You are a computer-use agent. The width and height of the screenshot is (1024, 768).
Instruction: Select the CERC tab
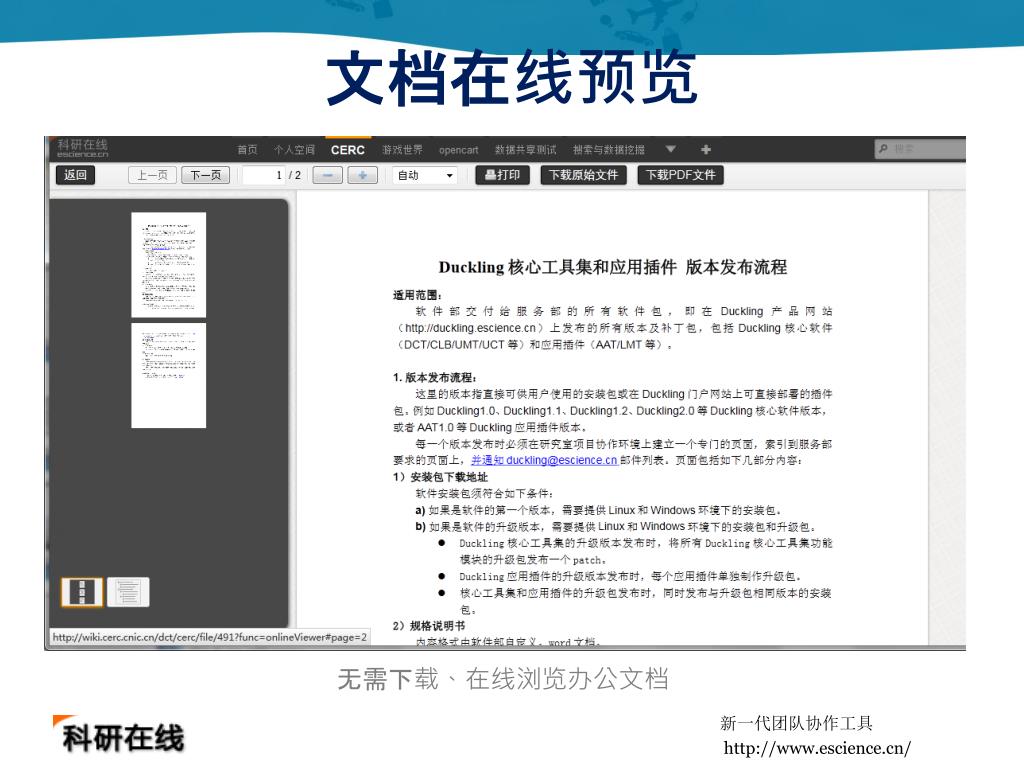coord(347,150)
